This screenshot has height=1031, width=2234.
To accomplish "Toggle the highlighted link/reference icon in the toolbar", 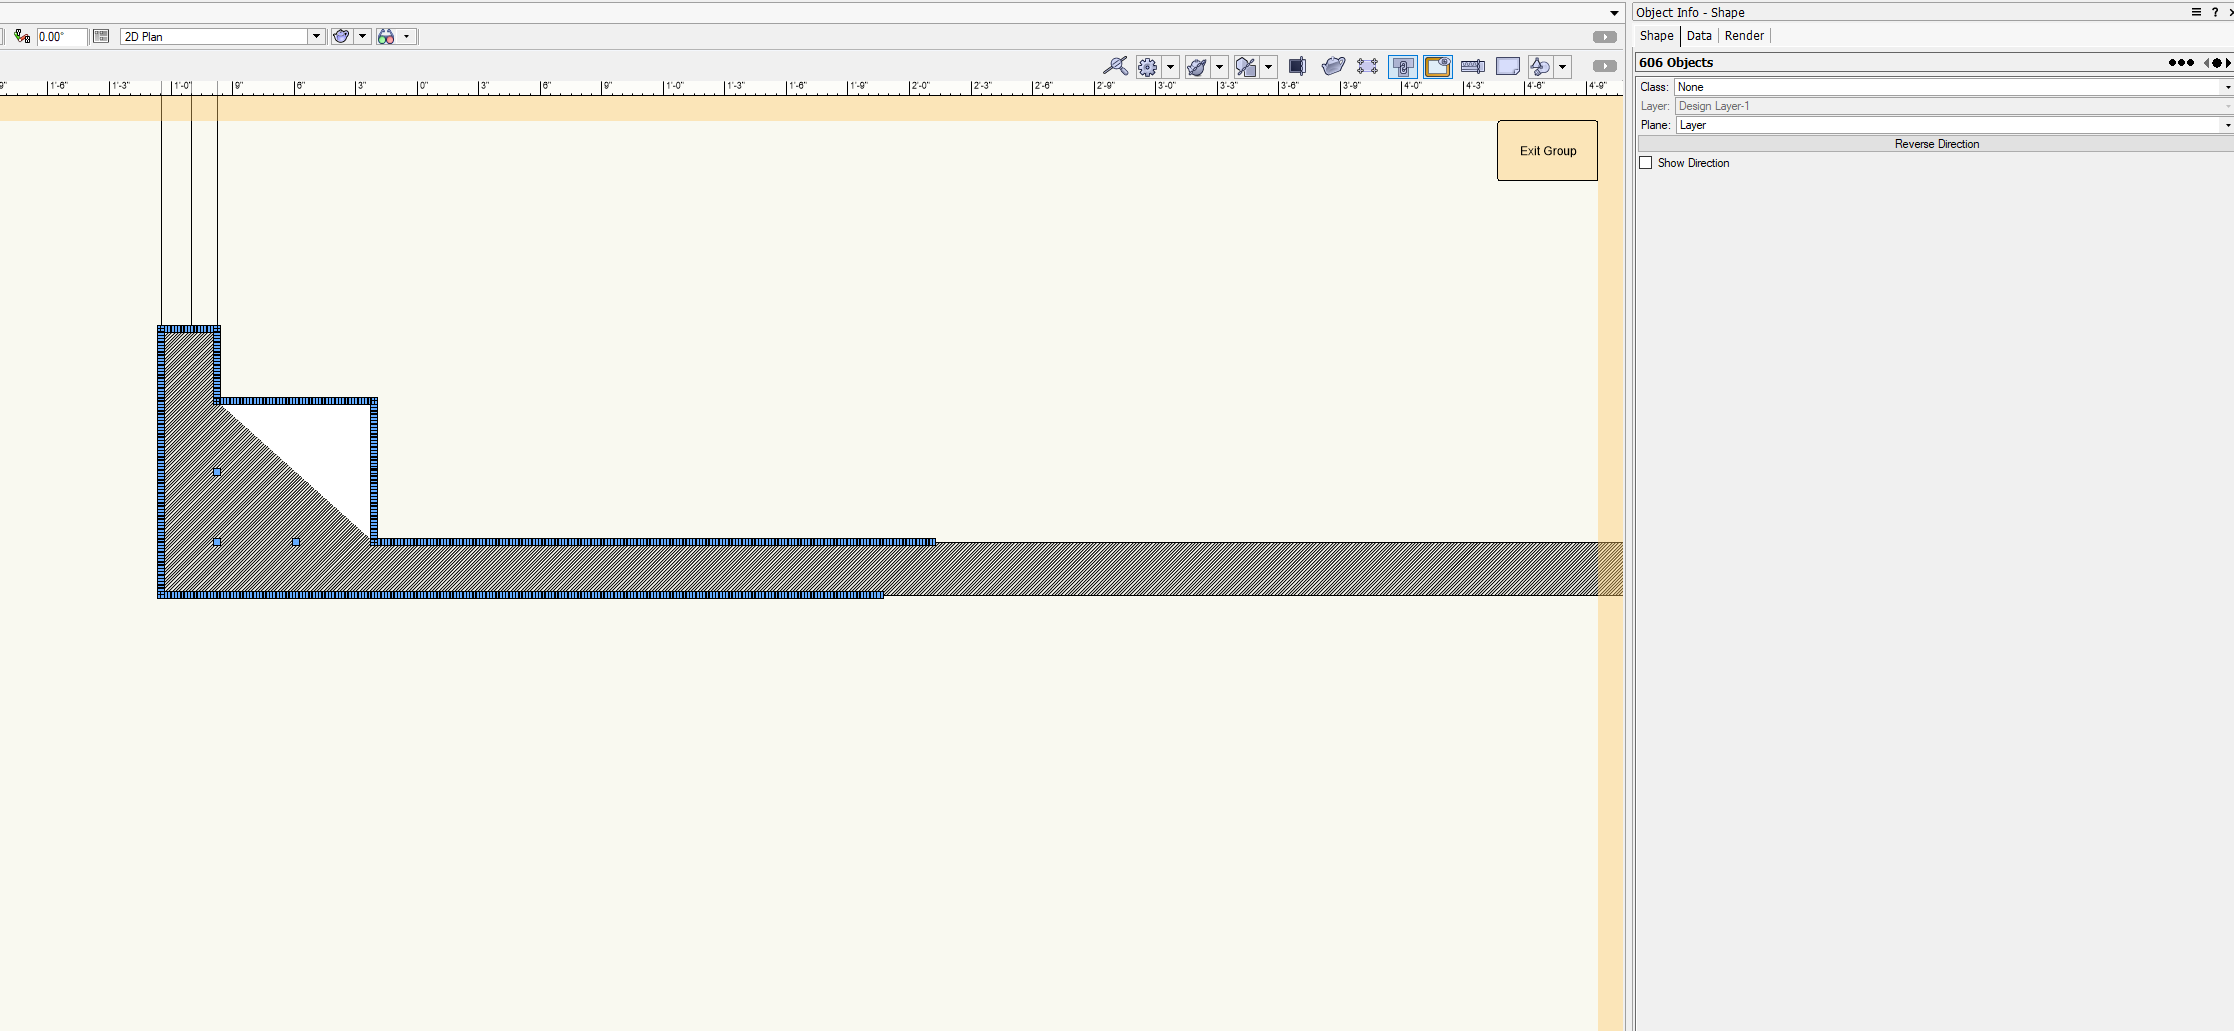I will (1403, 66).
